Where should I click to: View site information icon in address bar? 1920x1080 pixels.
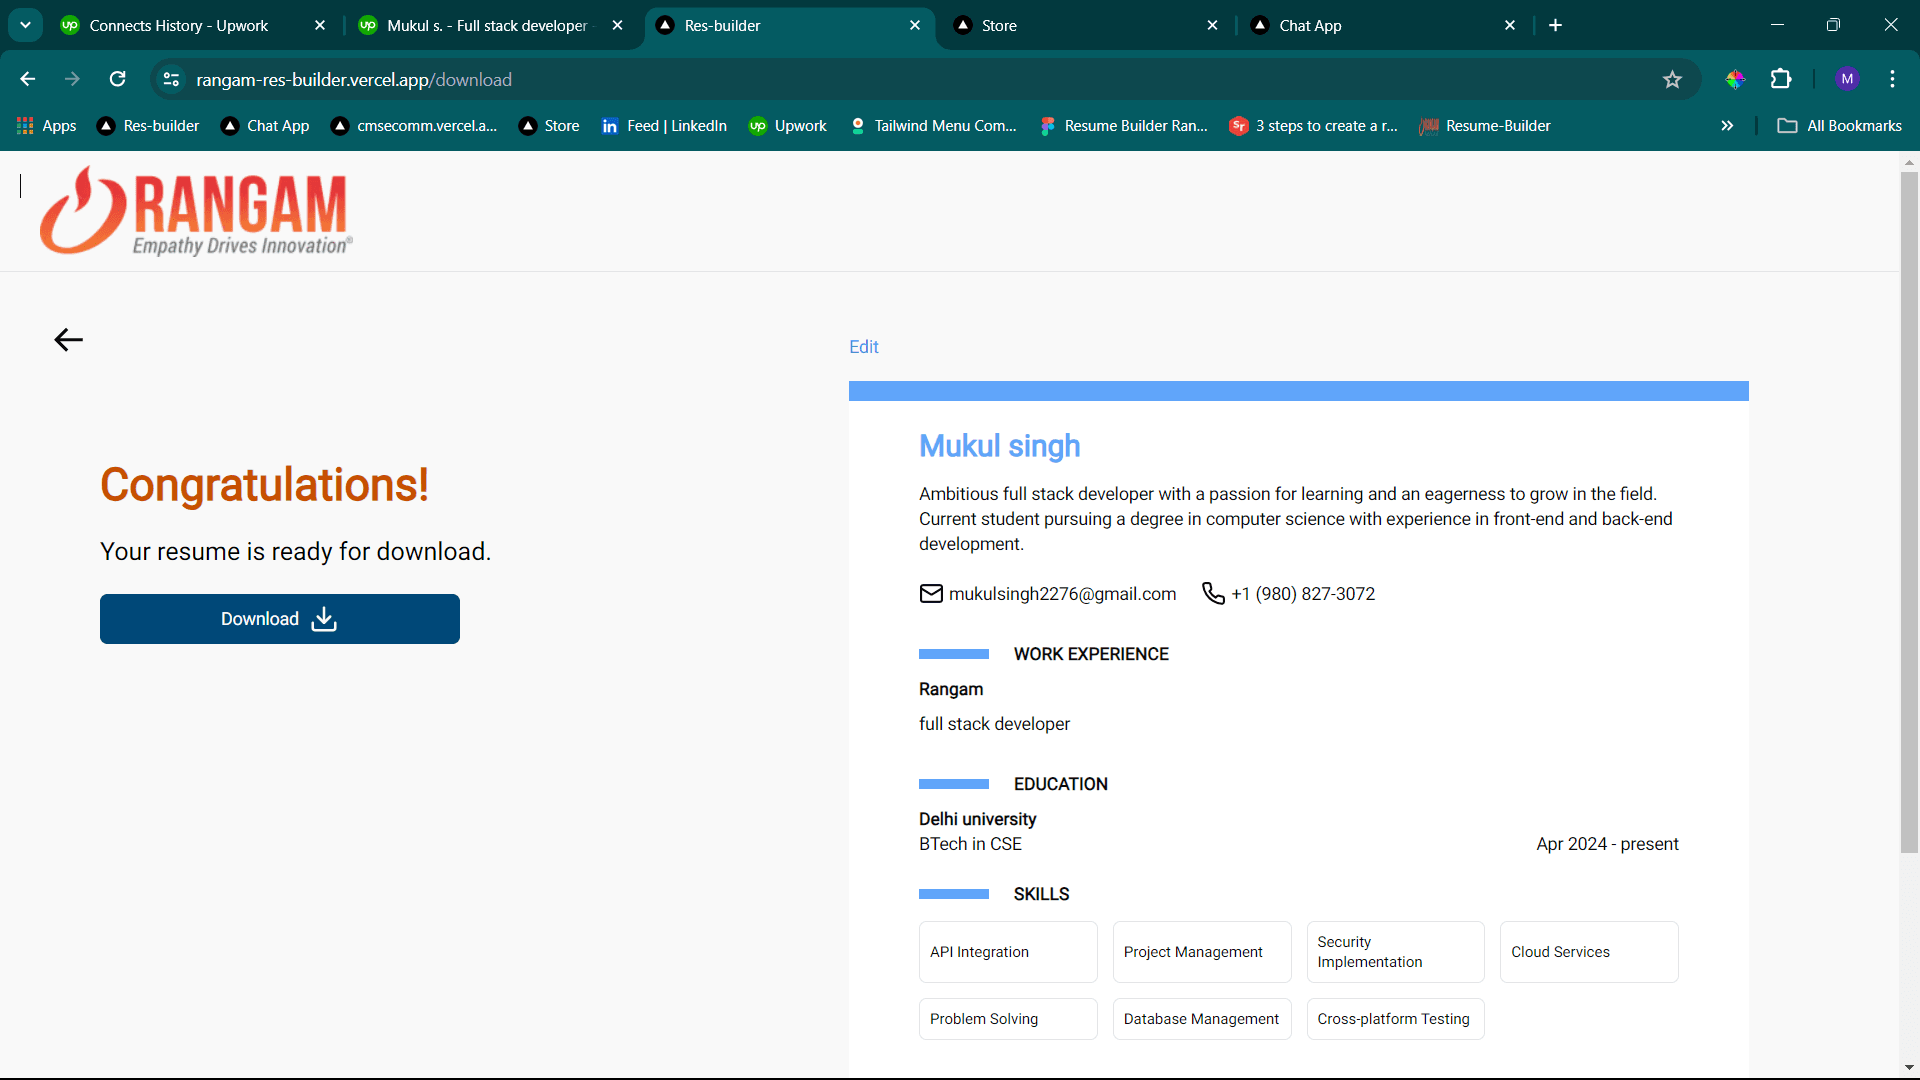point(171,79)
